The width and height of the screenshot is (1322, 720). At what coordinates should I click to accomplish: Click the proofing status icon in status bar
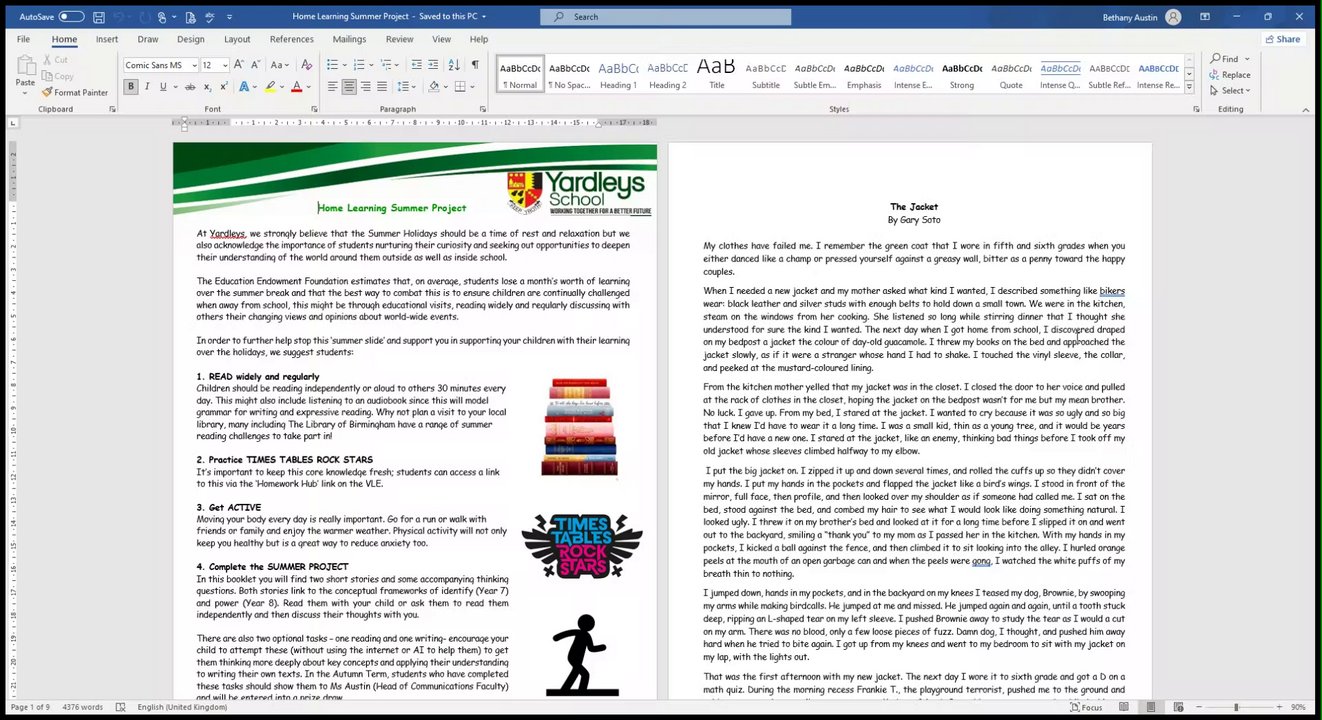click(121, 707)
